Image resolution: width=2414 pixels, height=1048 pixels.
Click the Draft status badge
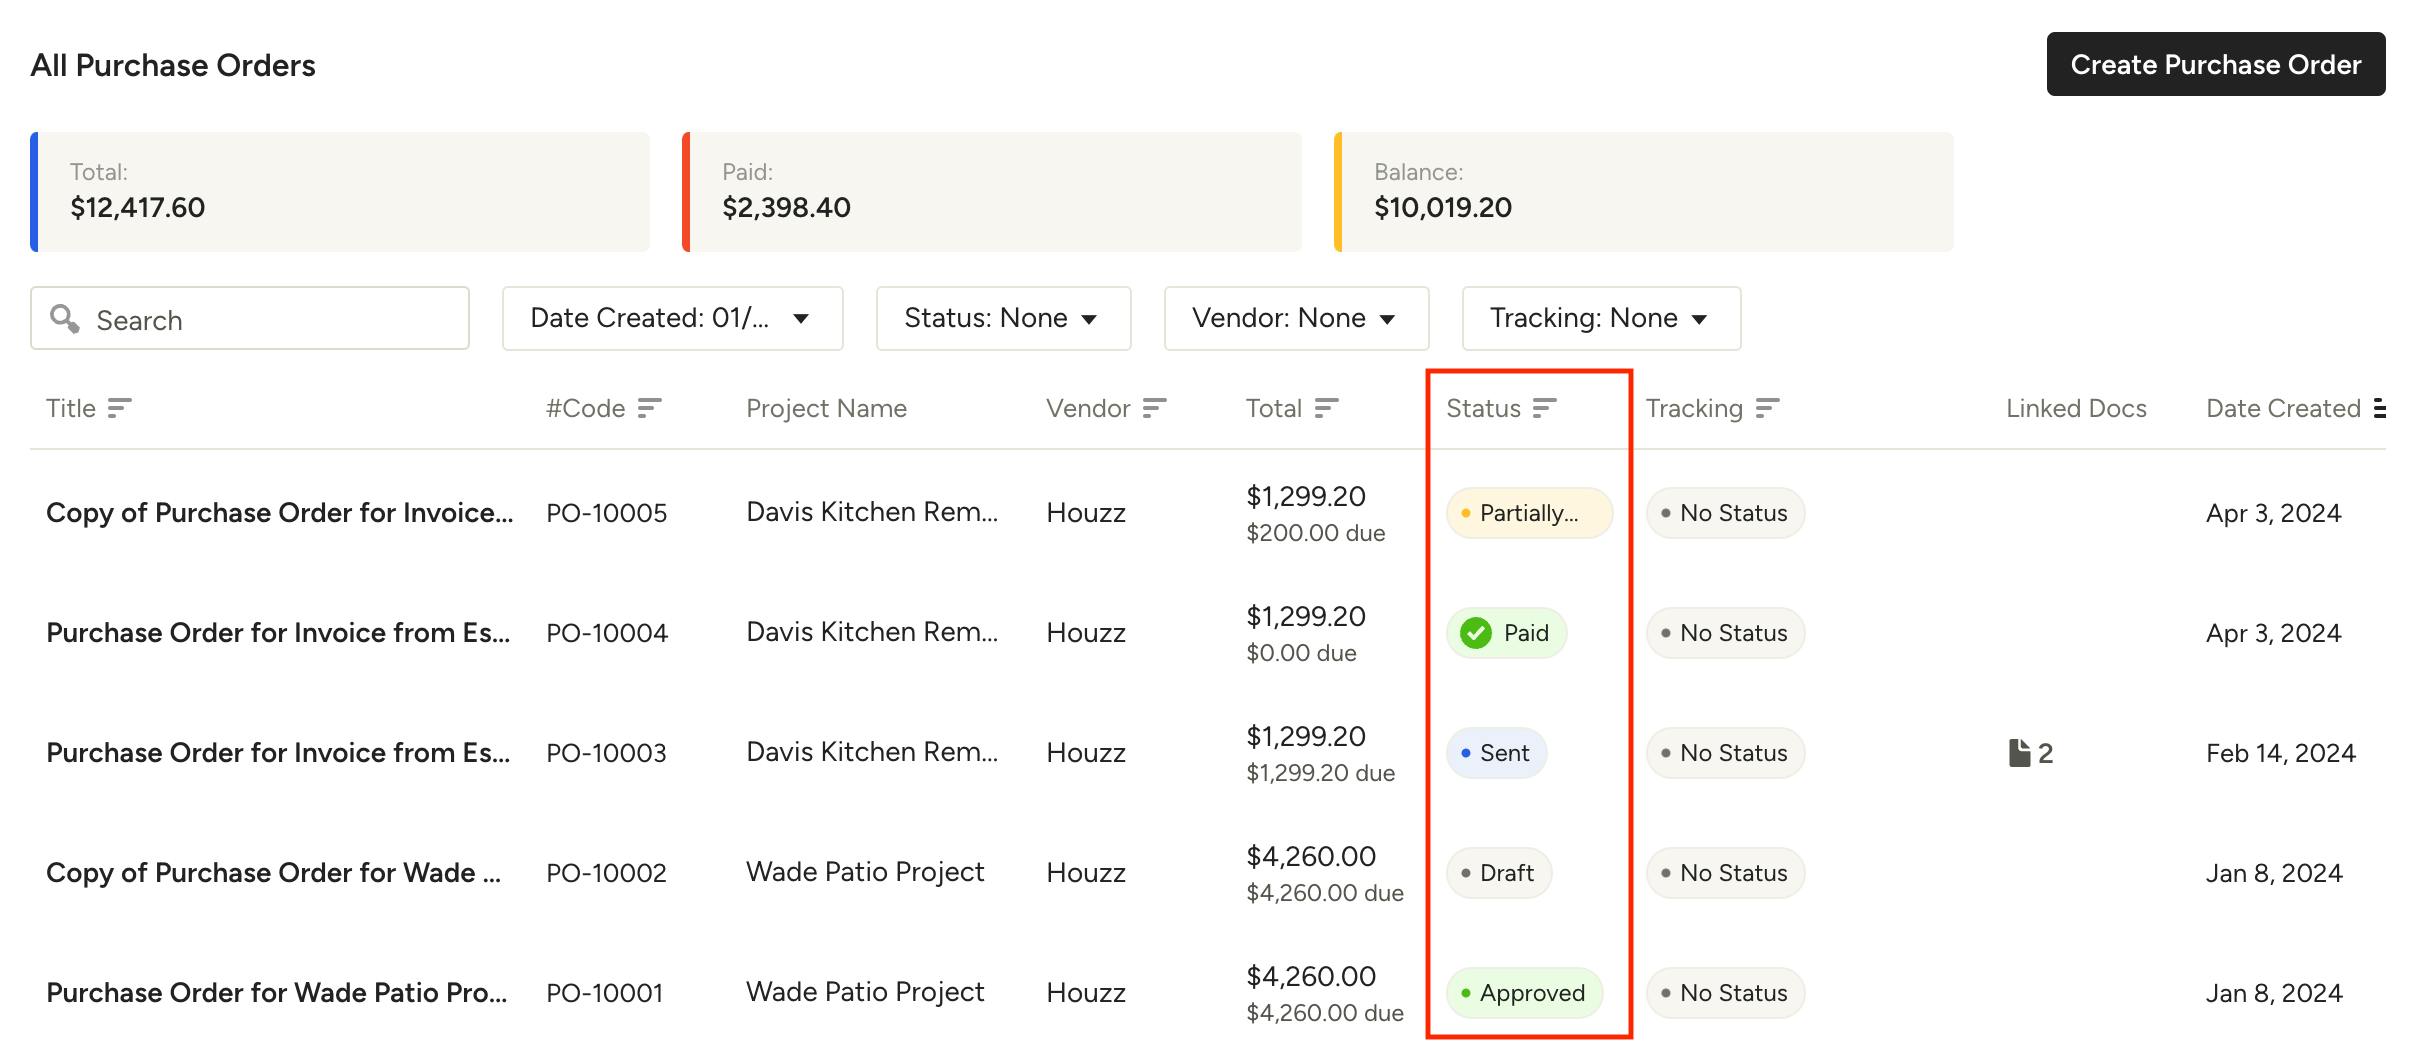[1498, 873]
